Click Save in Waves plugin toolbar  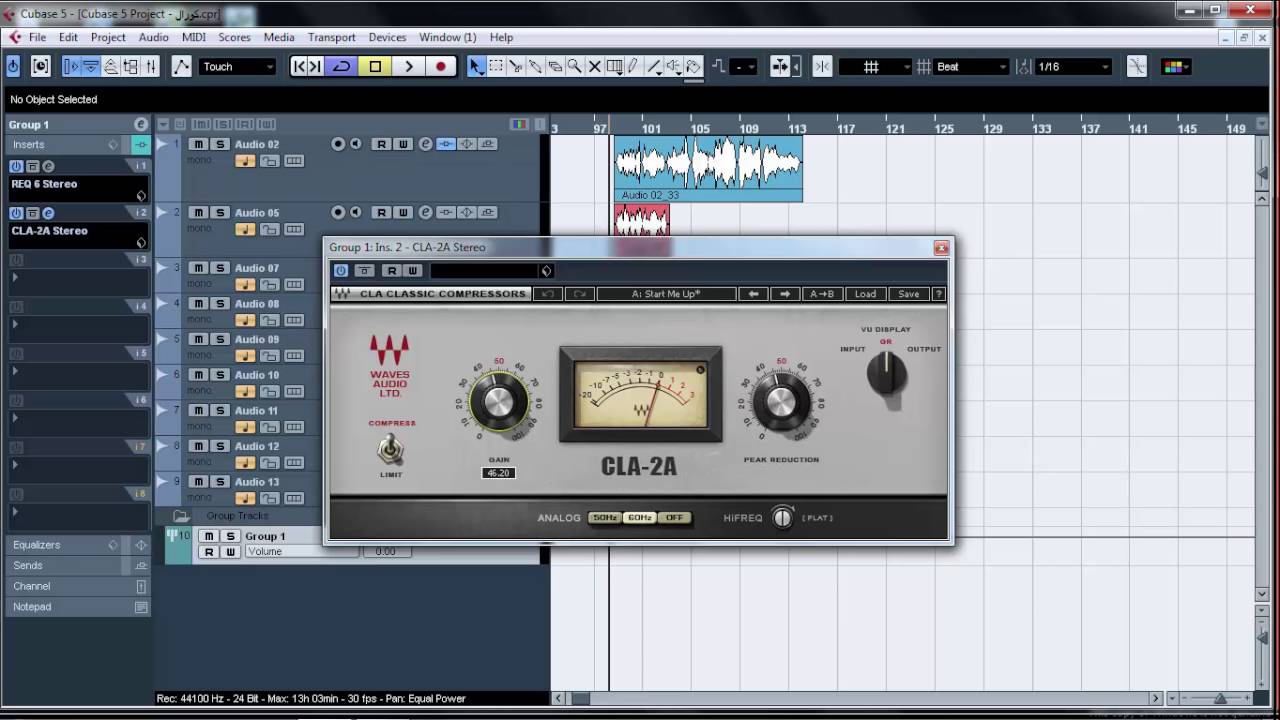[908, 294]
